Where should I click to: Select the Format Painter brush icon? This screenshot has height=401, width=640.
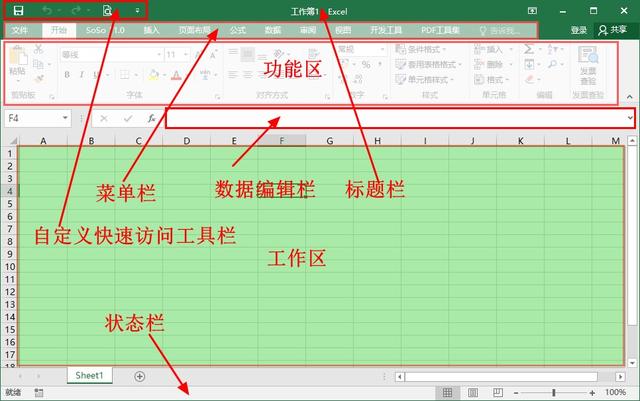point(39,79)
